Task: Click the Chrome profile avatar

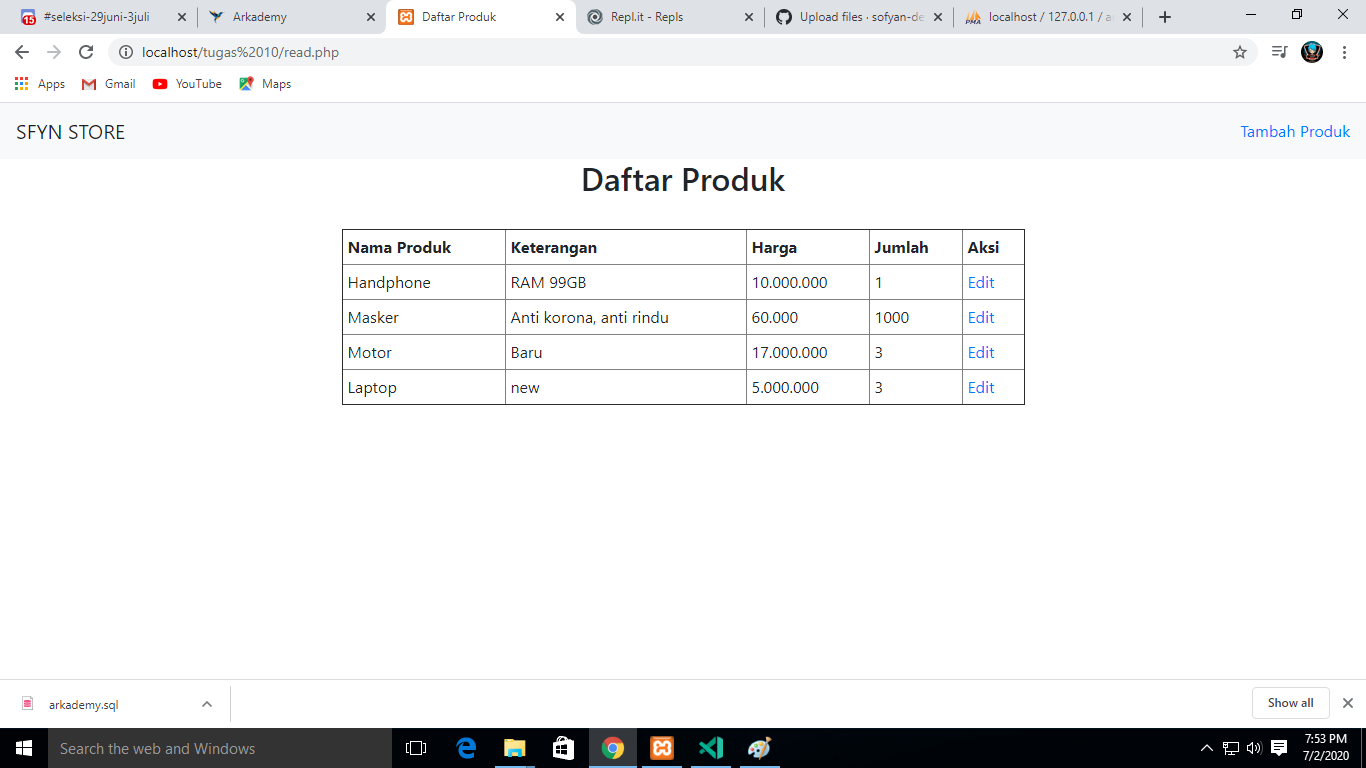Action: (x=1311, y=52)
